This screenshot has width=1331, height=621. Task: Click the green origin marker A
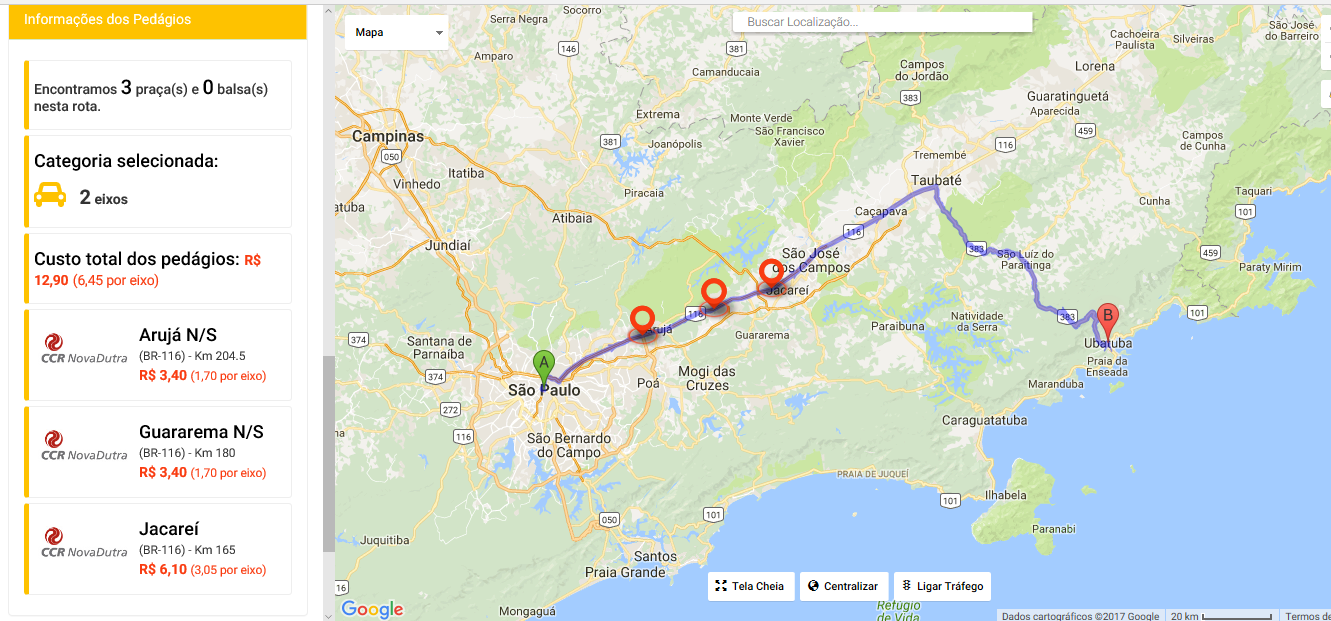[543, 365]
